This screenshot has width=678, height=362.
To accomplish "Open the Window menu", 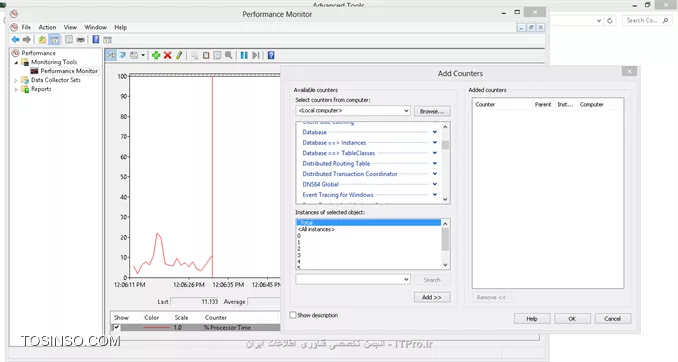I will (95, 27).
